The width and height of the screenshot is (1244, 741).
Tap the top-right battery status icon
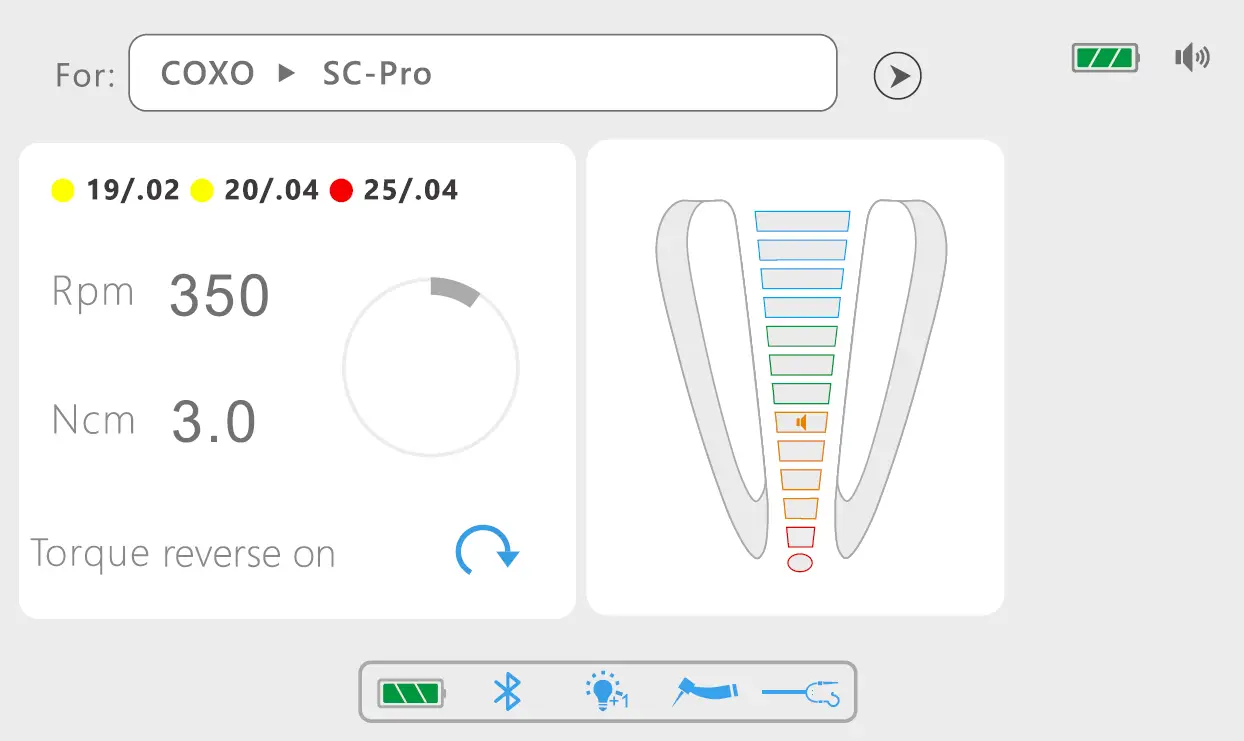coord(1106,58)
